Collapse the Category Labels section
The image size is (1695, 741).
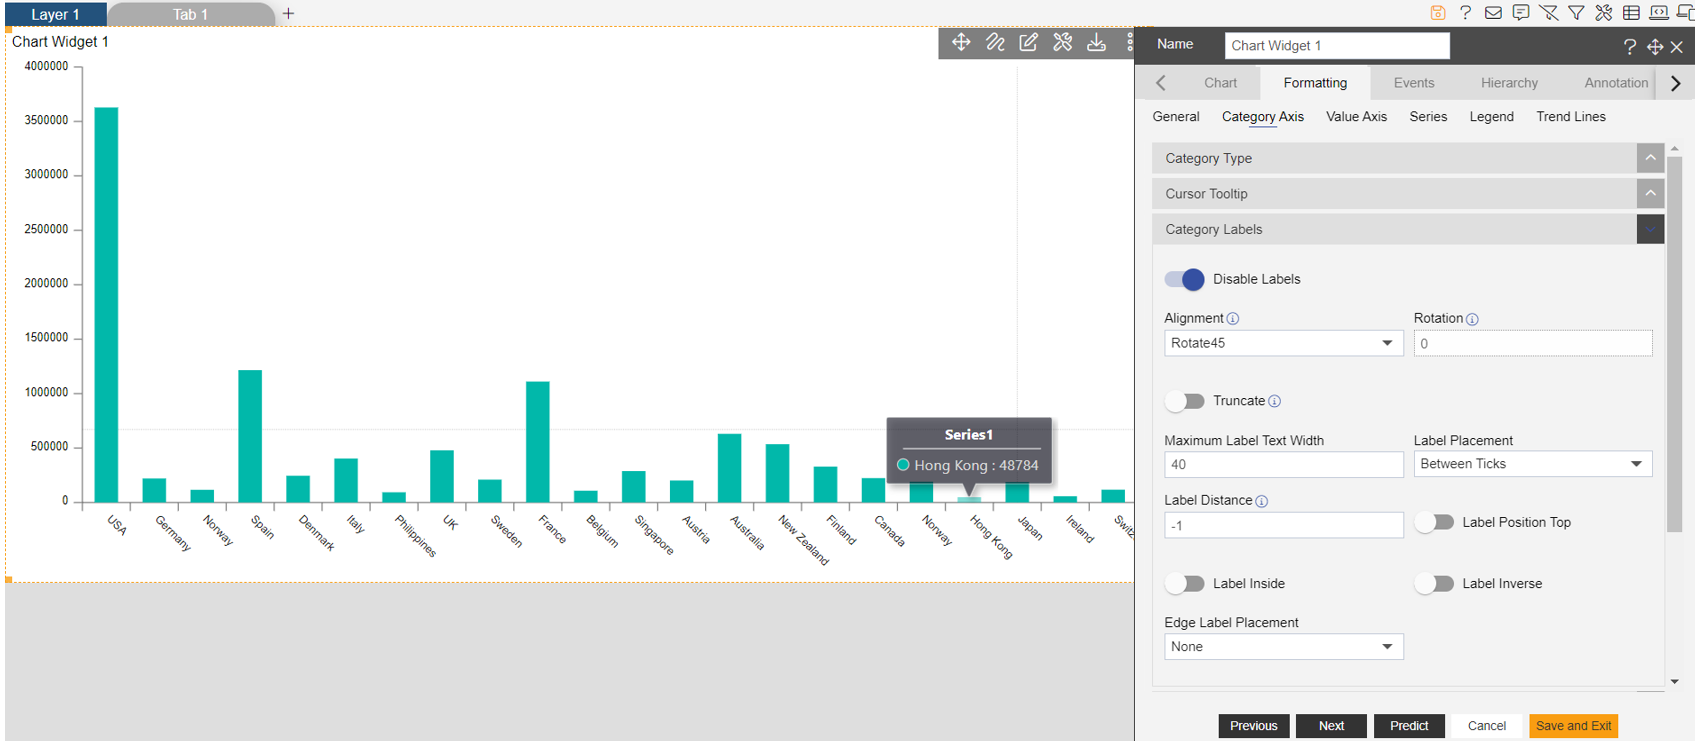1650,229
